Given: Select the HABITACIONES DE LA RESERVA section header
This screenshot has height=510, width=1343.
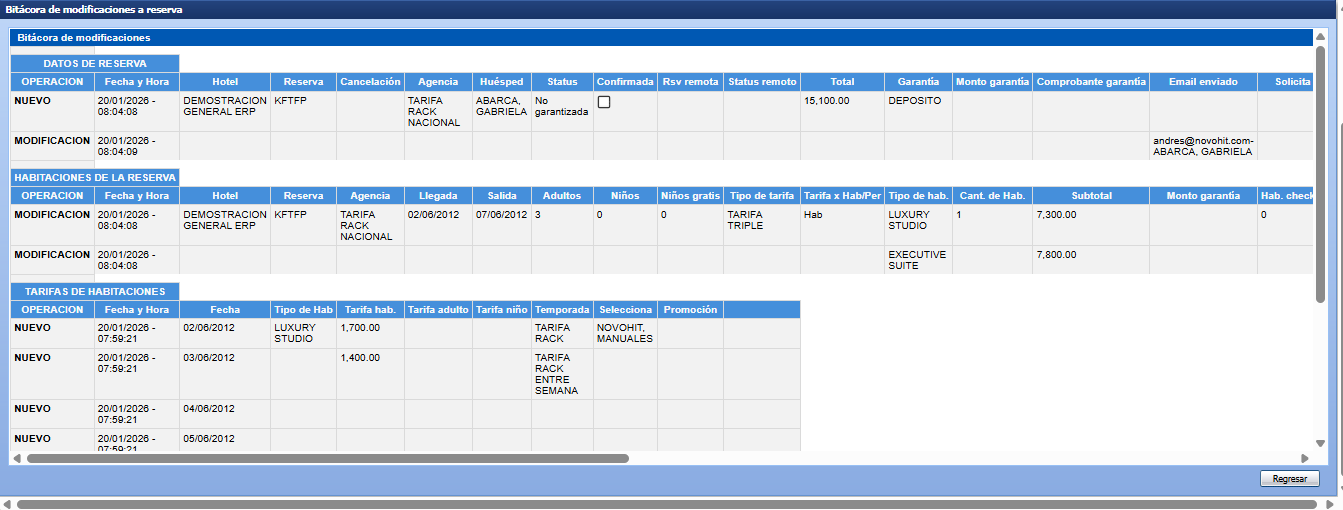Looking at the screenshot, I should point(95,177).
